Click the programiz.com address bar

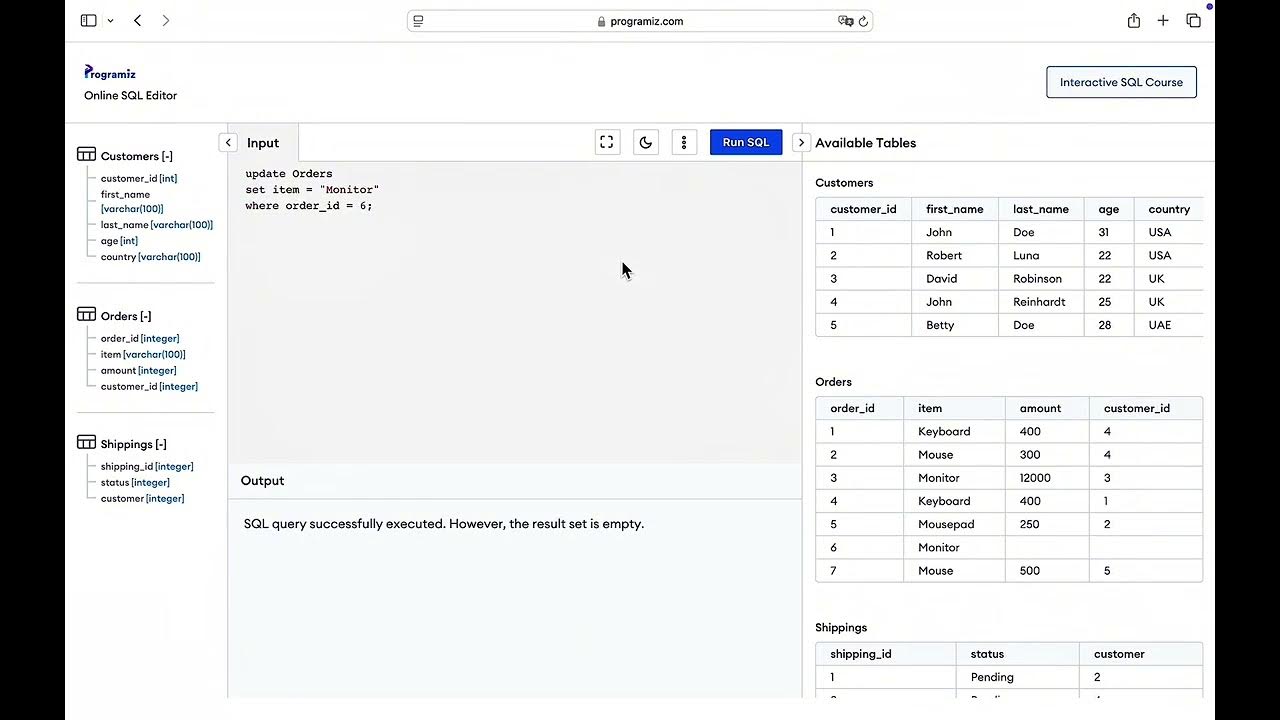[x=640, y=20]
